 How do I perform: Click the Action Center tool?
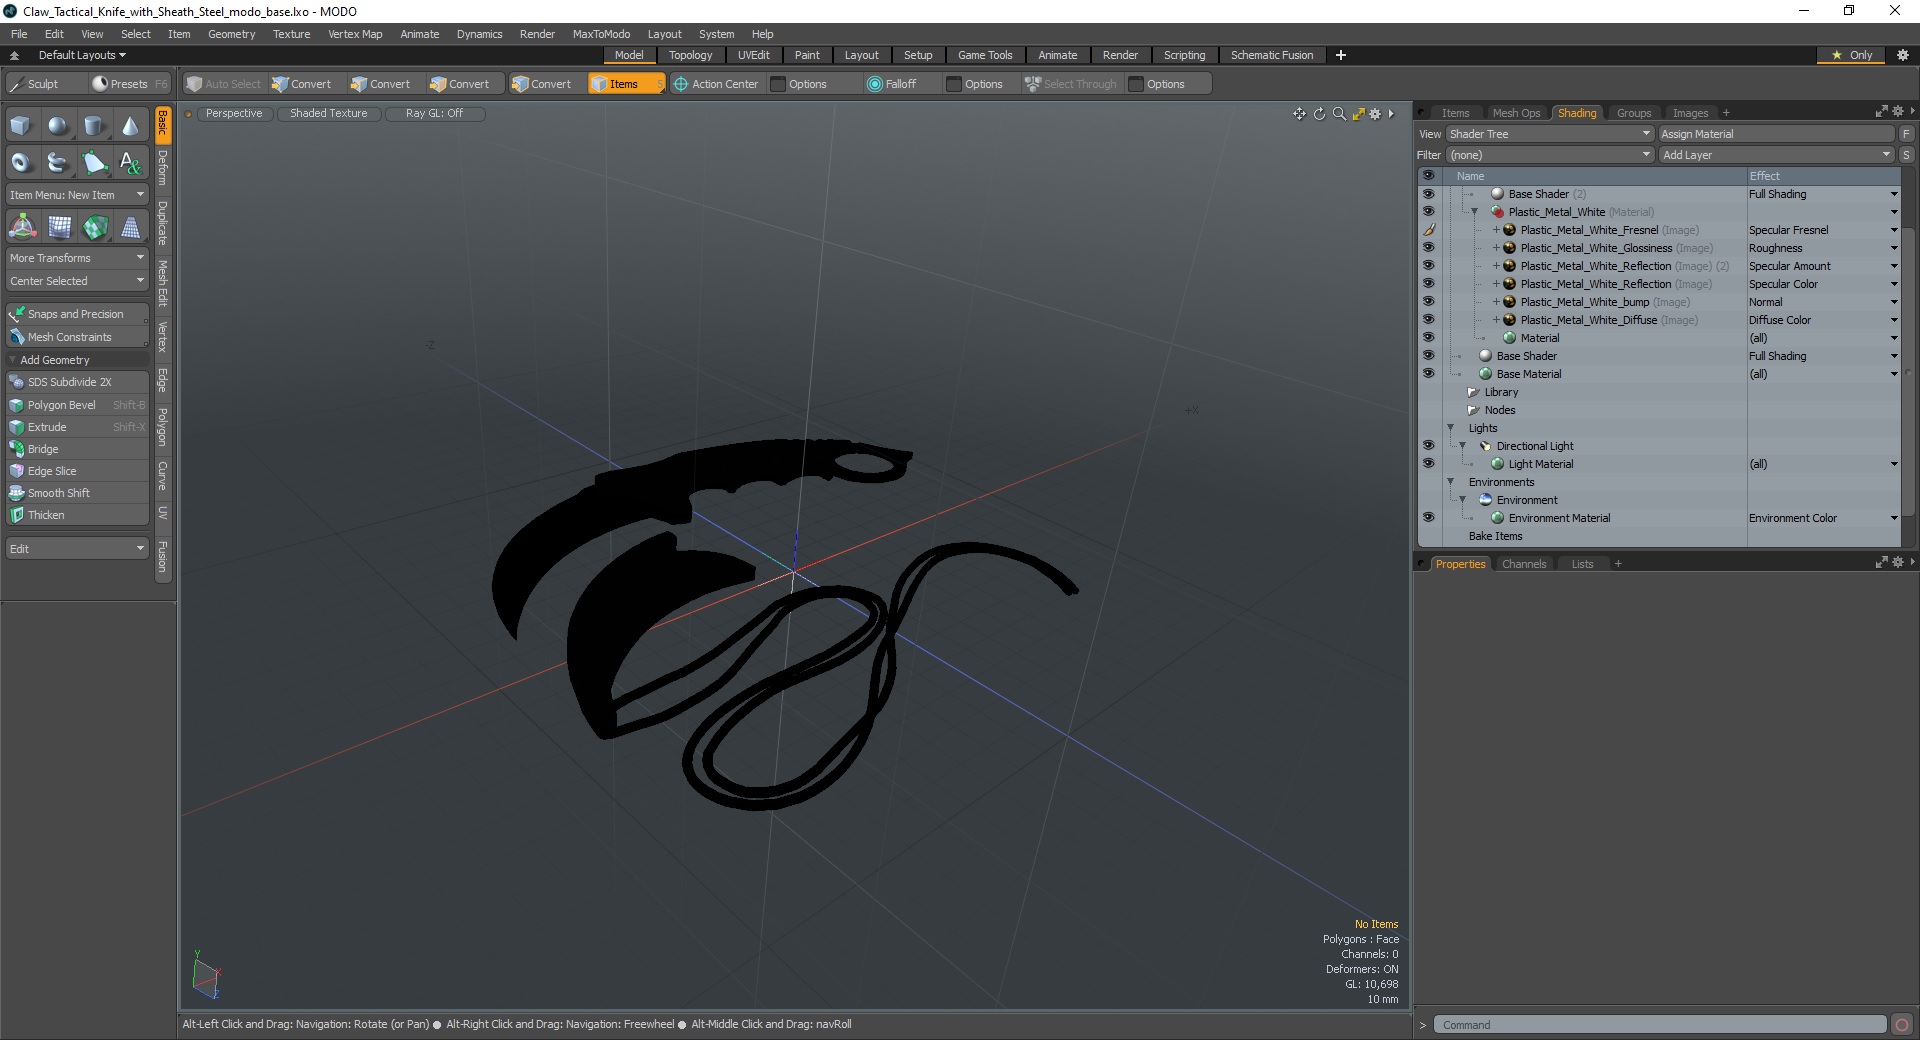point(716,84)
